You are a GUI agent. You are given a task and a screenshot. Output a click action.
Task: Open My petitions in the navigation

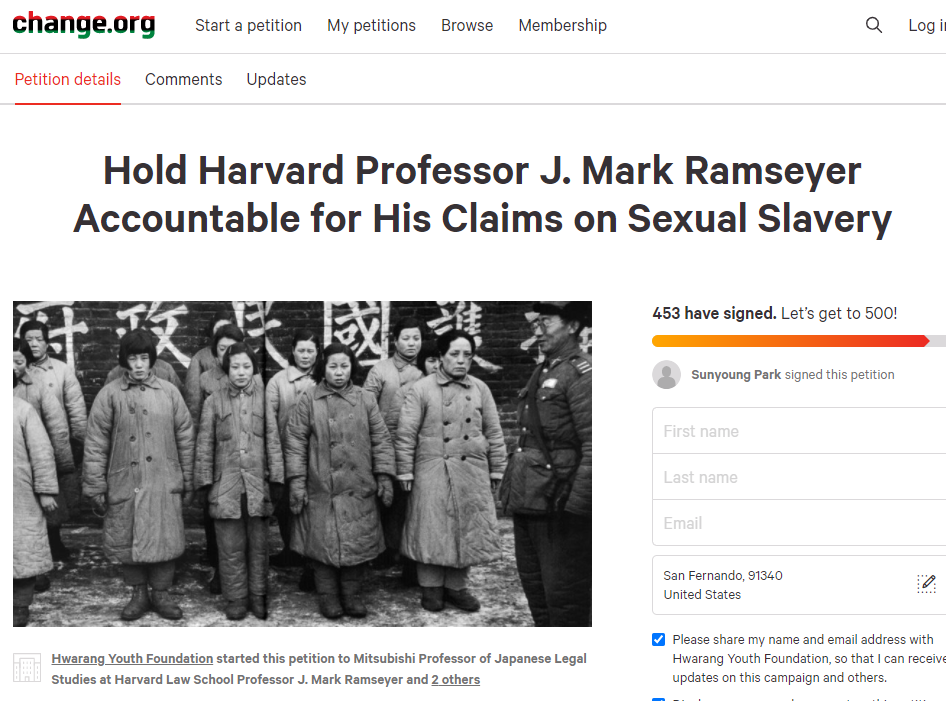(x=371, y=25)
